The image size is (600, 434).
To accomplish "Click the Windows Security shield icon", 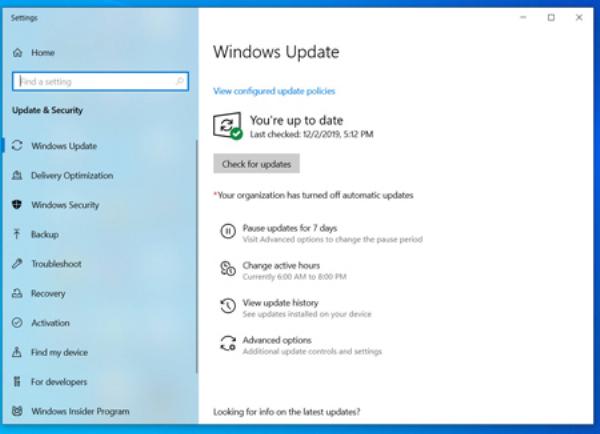I will point(17,205).
